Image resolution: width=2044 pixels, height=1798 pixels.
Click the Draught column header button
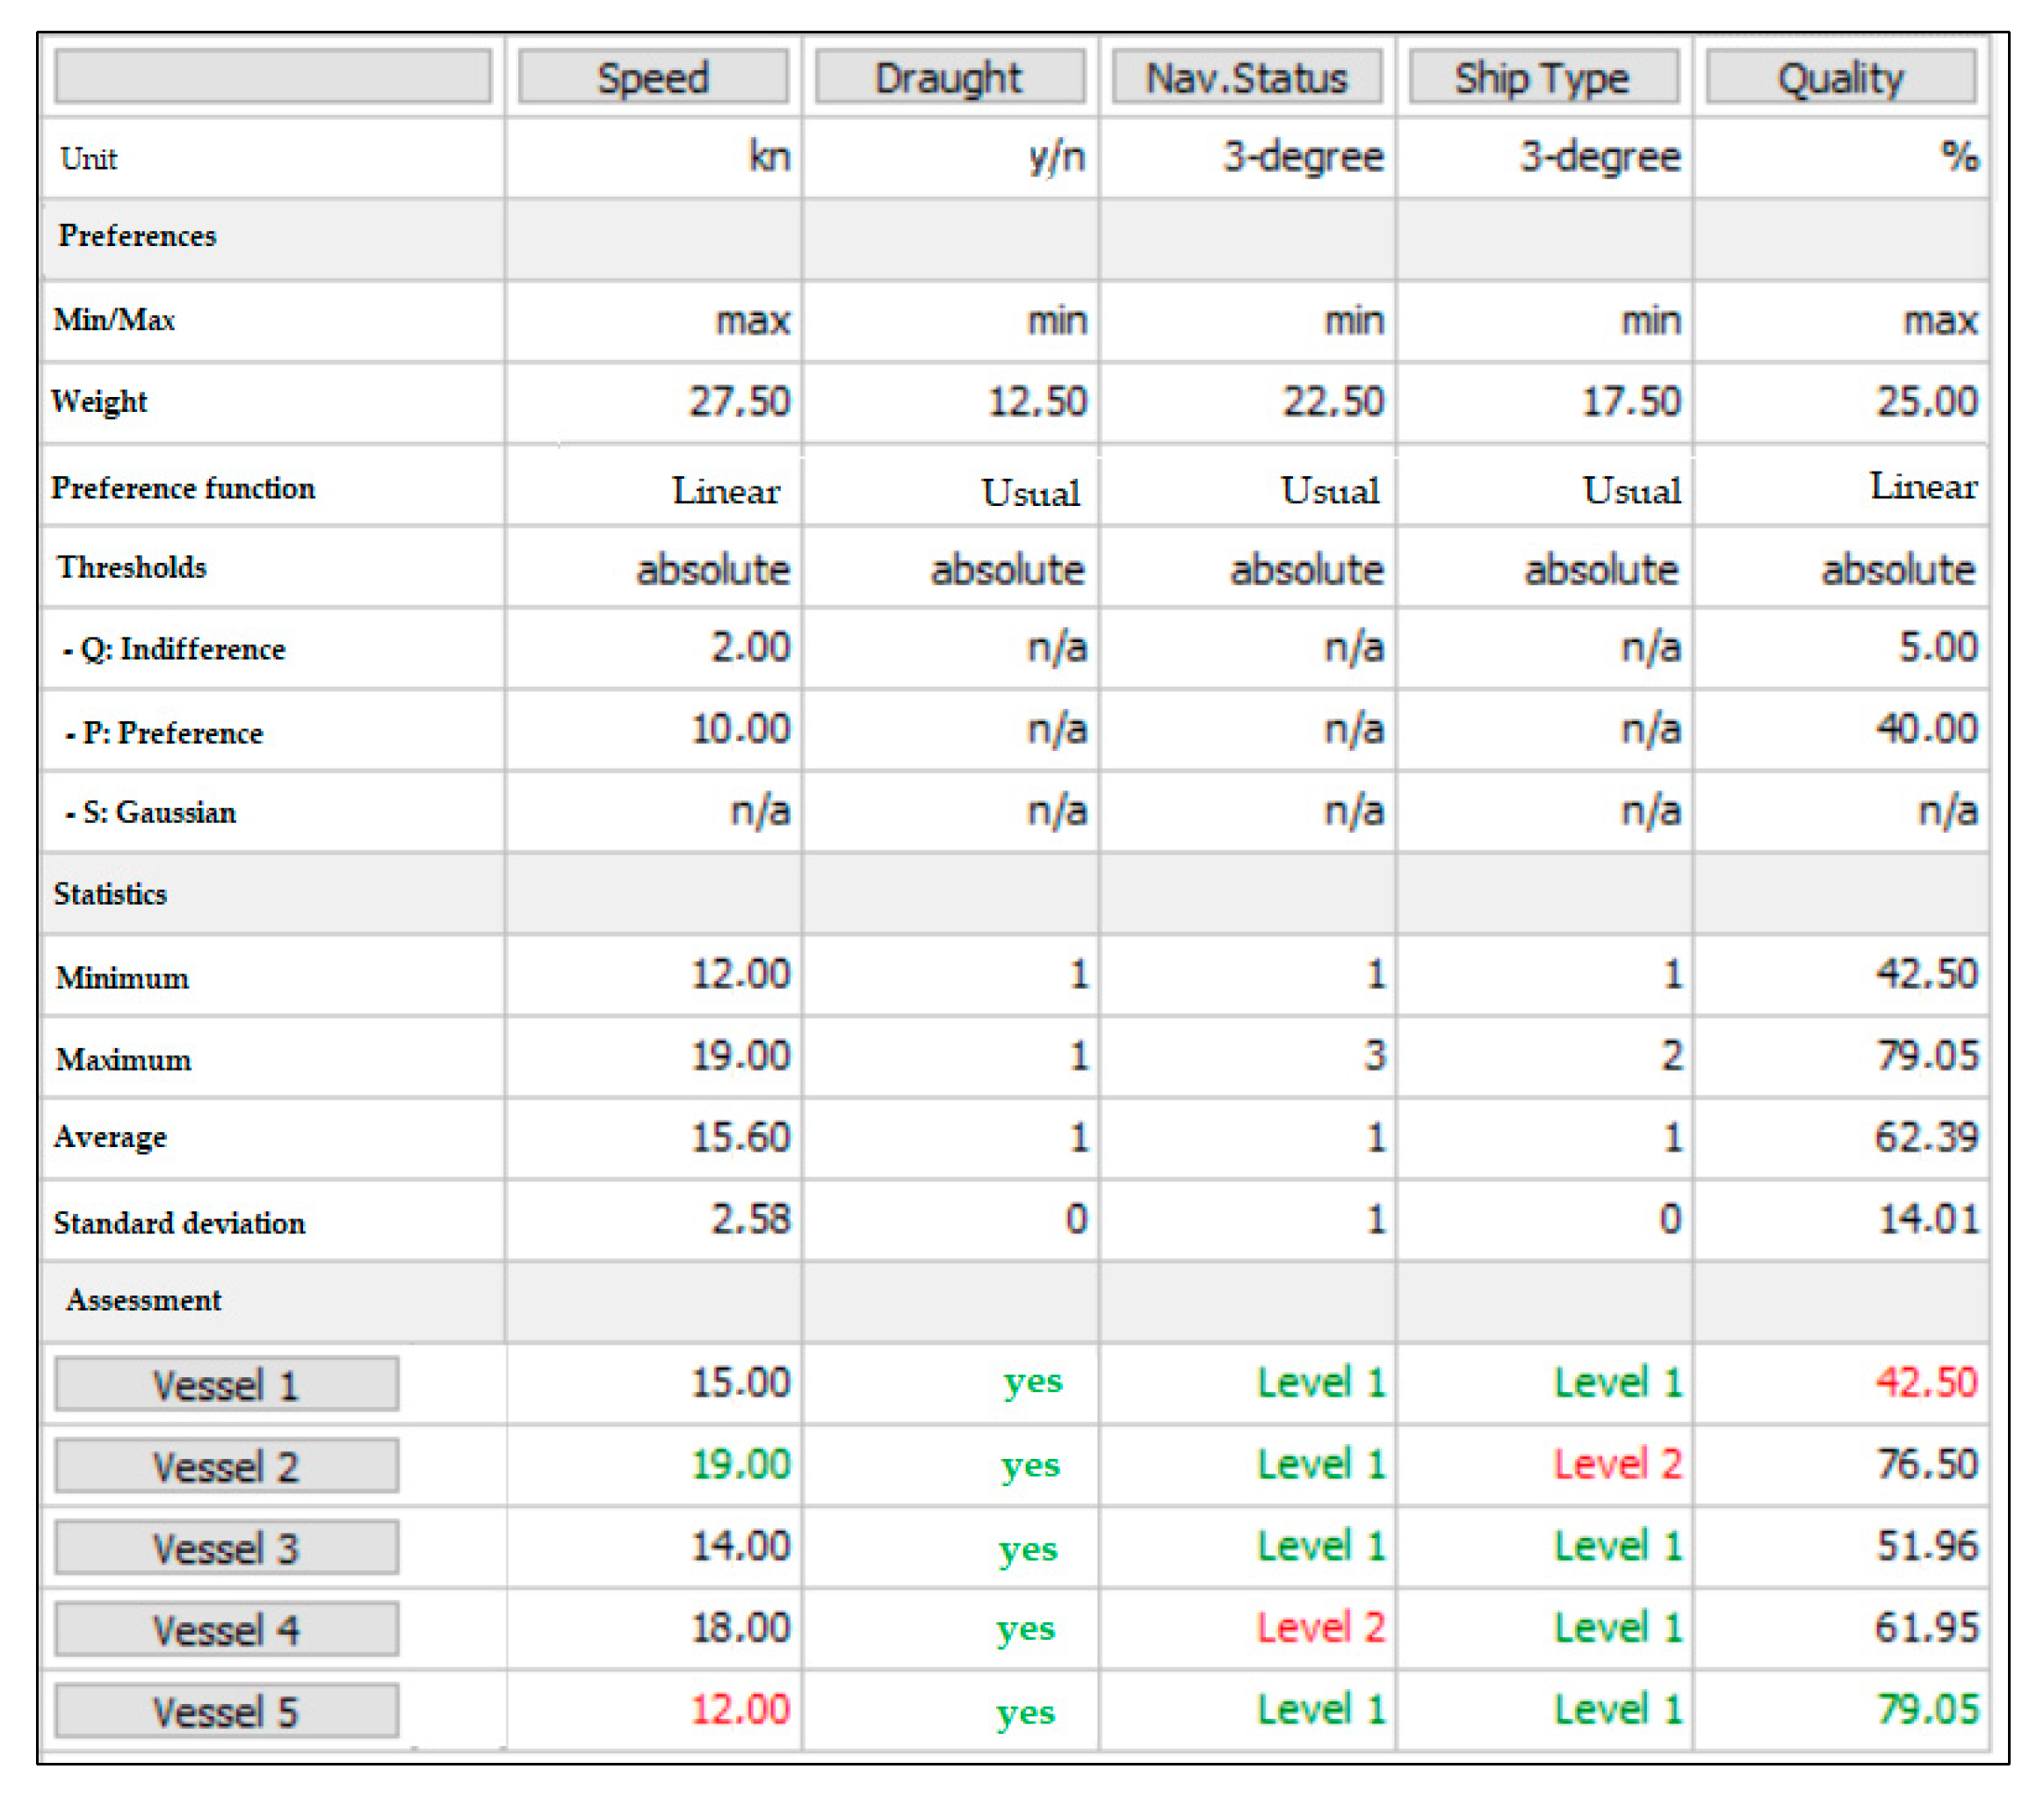(x=949, y=77)
